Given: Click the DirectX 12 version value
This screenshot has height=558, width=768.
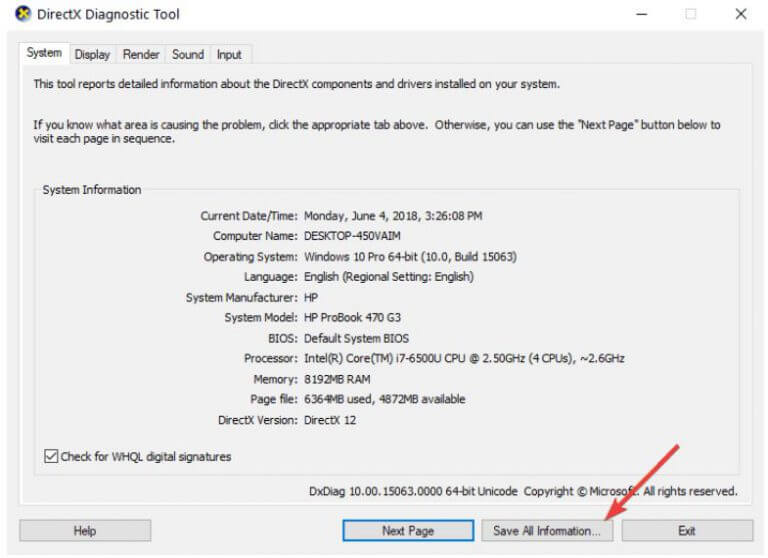Looking at the screenshot, I should pyautogui.click(x=330, y=420).
